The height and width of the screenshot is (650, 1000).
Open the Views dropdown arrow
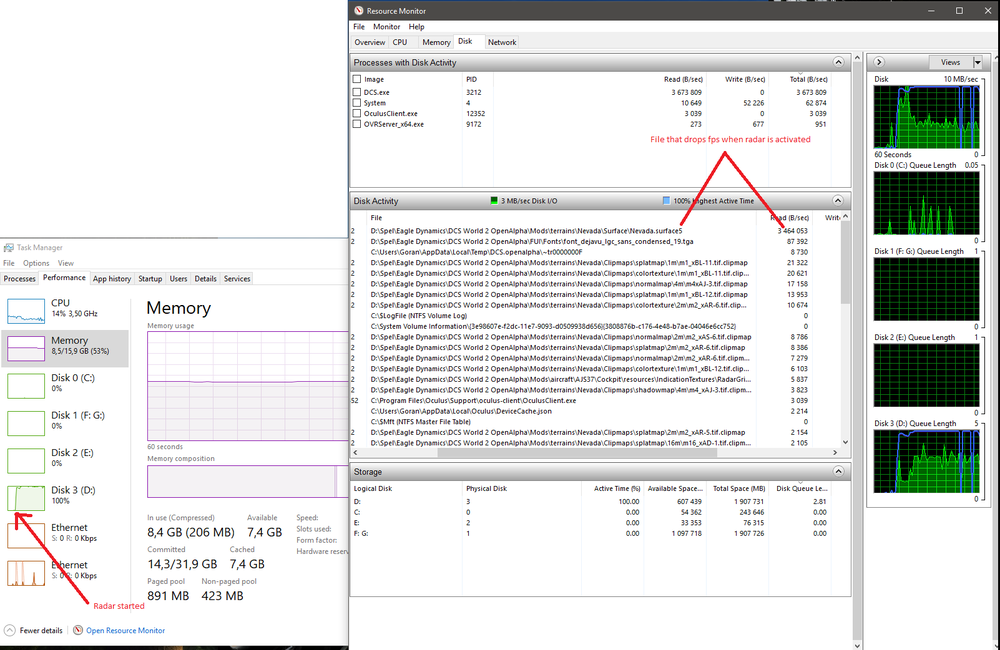click(x=978, y=62)
